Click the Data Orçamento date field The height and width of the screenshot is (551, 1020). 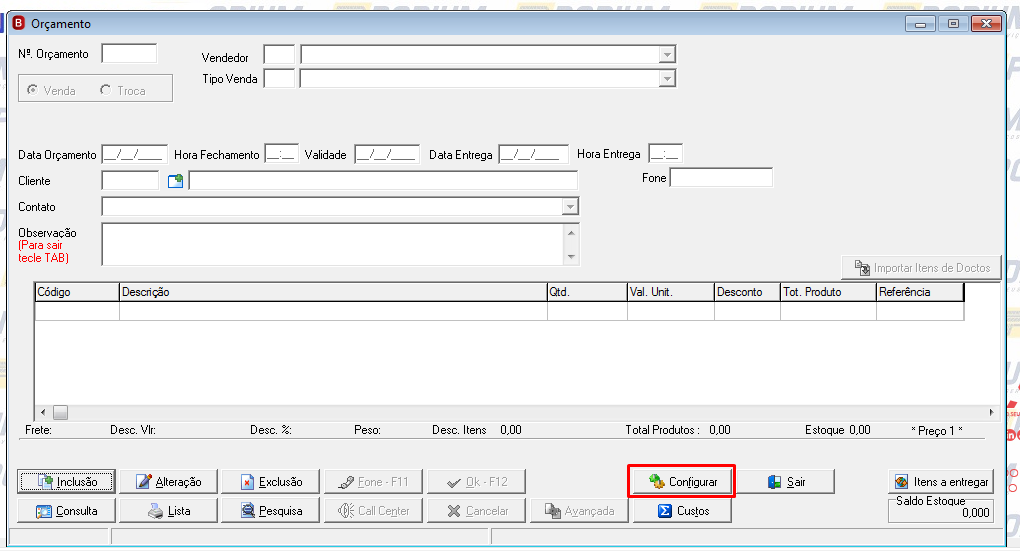click(135, 154)
